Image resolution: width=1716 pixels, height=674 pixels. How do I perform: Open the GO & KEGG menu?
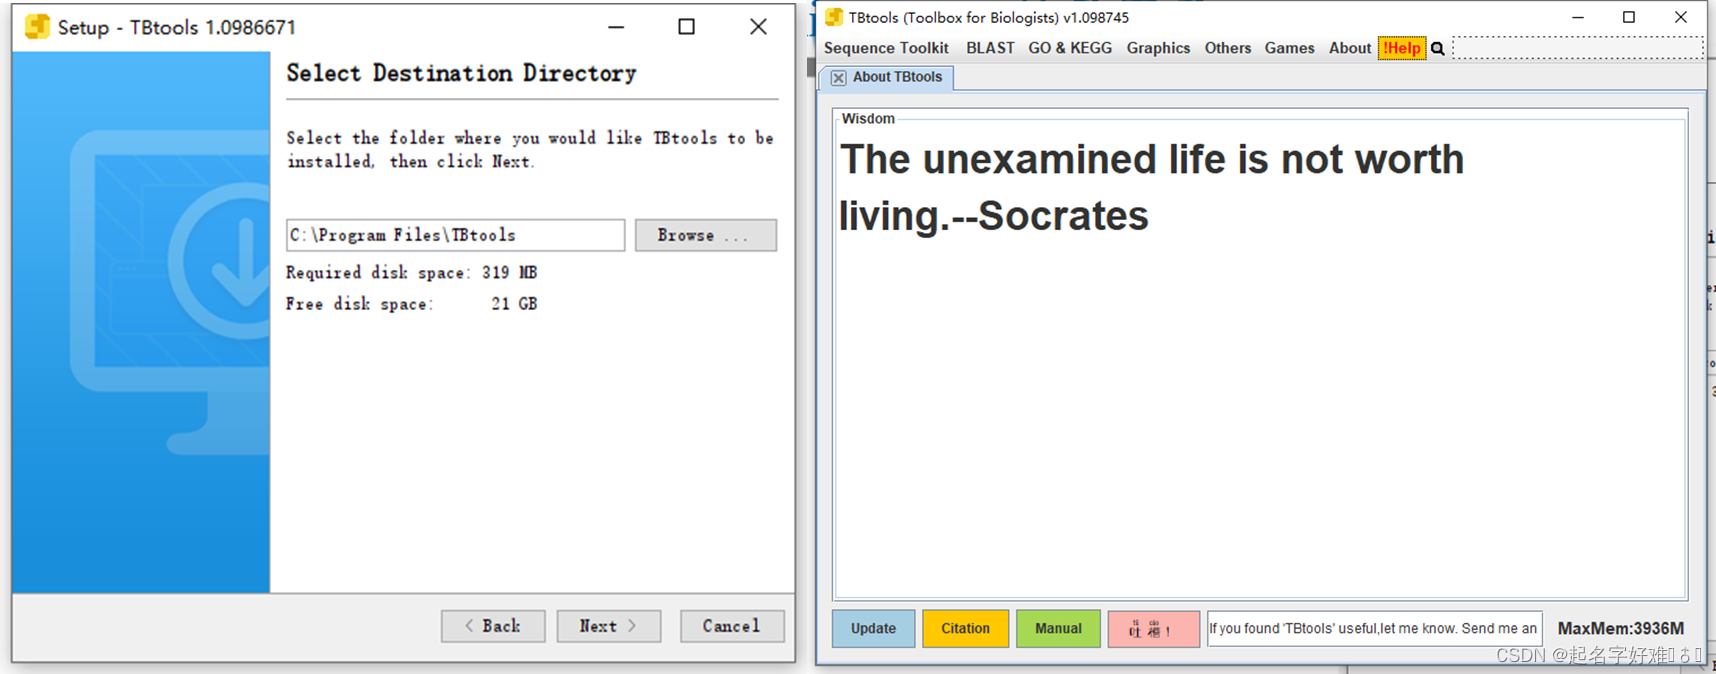tap(1070, 48)
